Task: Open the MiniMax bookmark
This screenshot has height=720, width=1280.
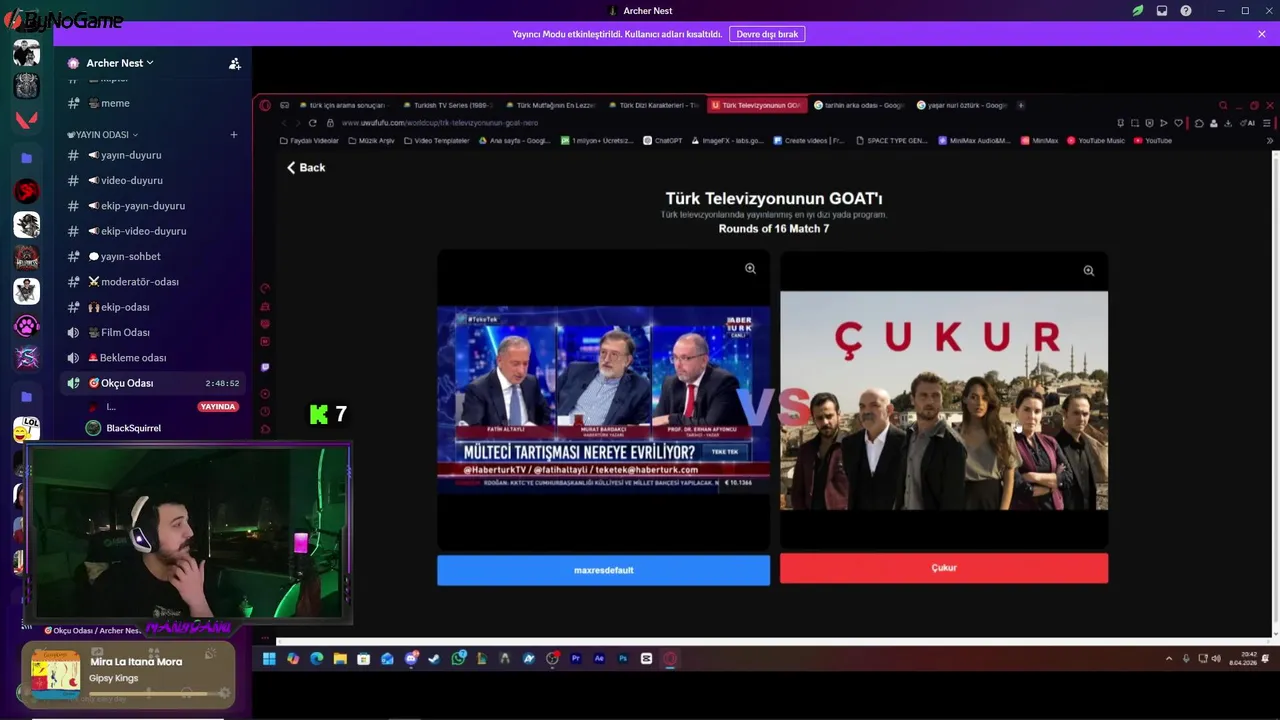Action: point(1039,141)
